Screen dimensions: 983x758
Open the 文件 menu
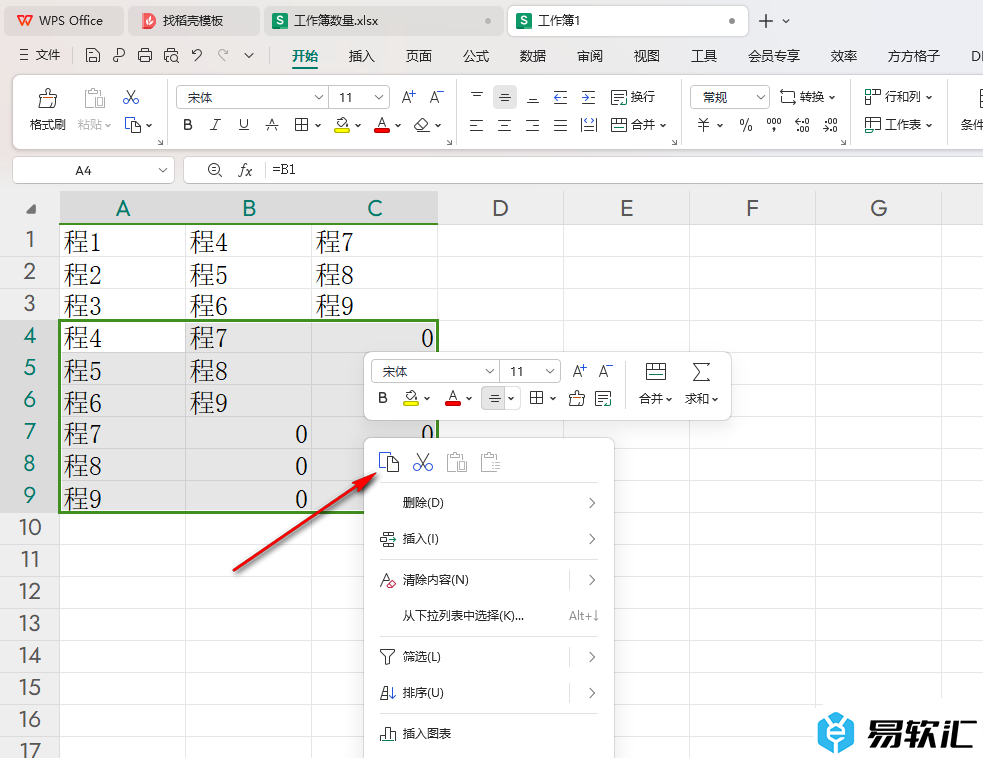40,55
